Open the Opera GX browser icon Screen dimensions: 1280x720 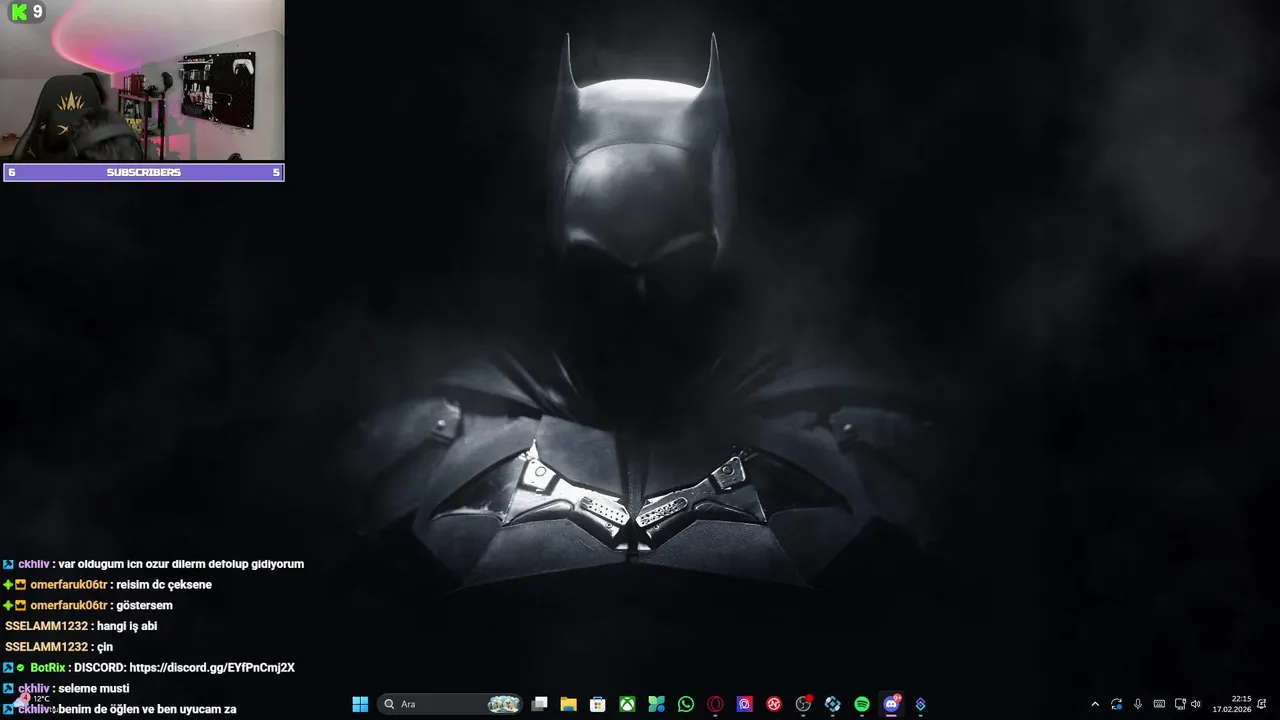715,704
